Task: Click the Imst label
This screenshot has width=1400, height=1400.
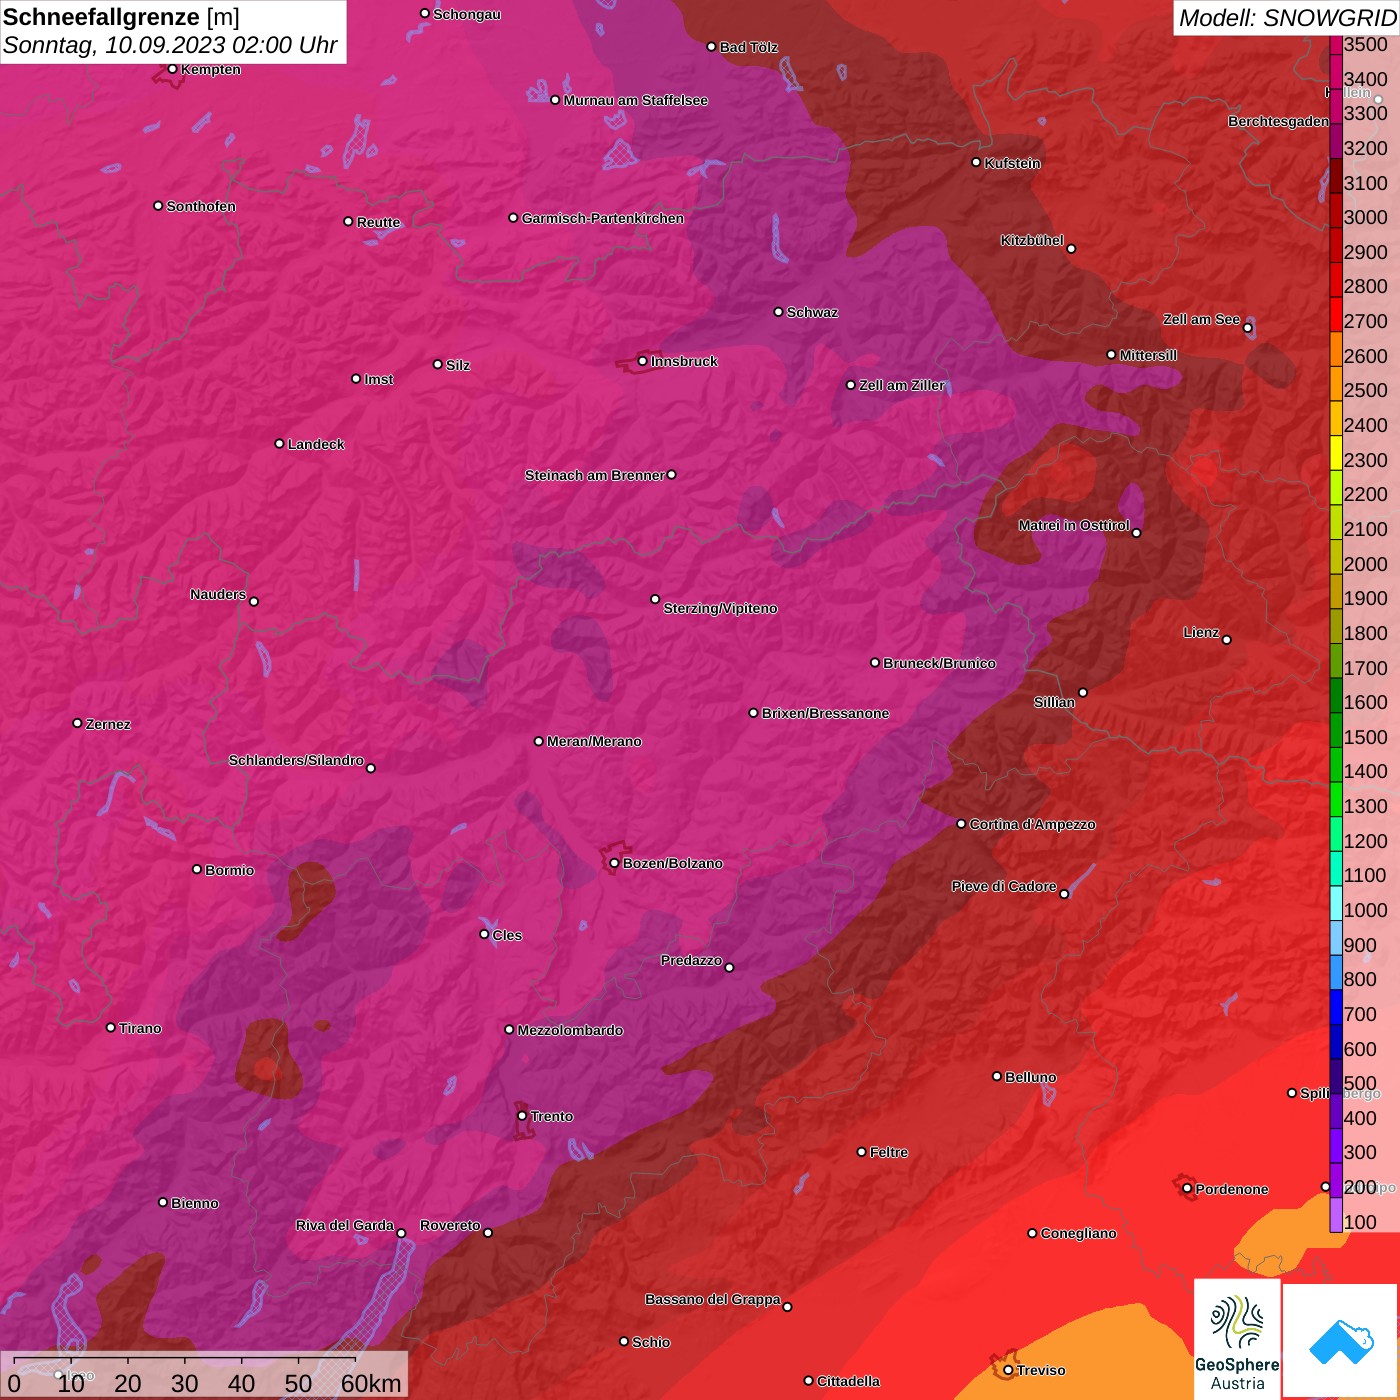Action: [378, 379]
